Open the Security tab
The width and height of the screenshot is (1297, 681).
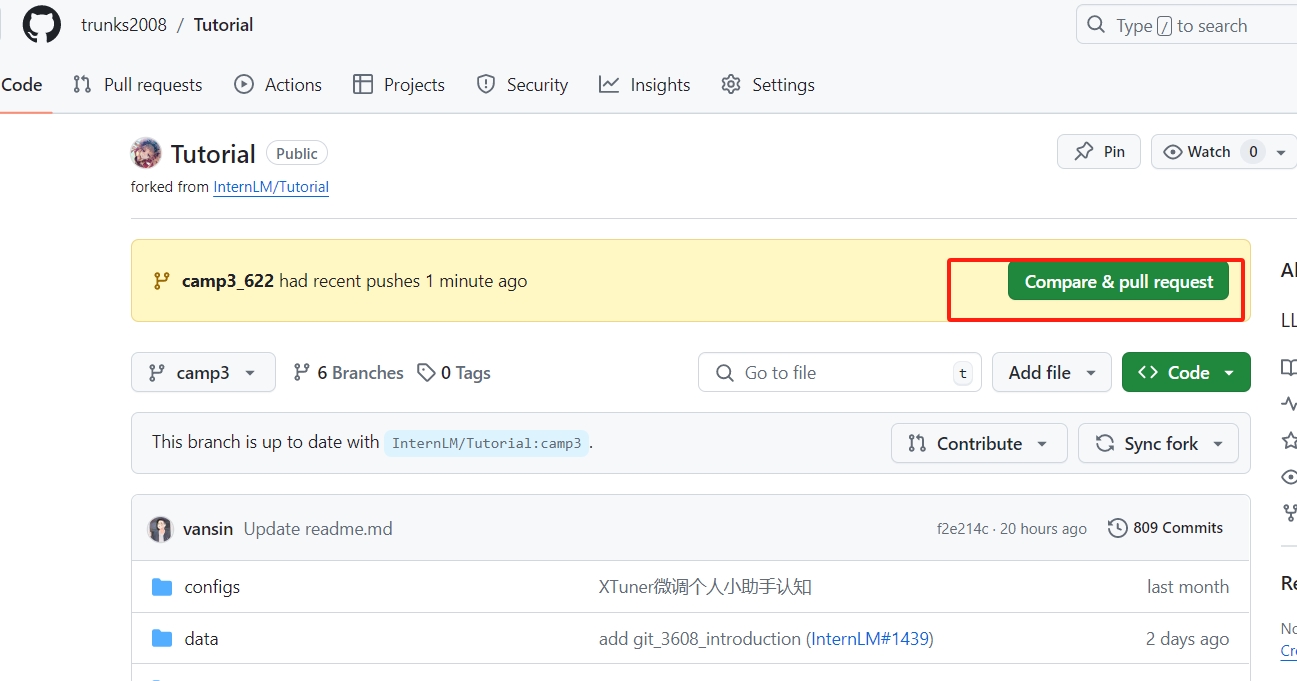[x=522, y=85]
